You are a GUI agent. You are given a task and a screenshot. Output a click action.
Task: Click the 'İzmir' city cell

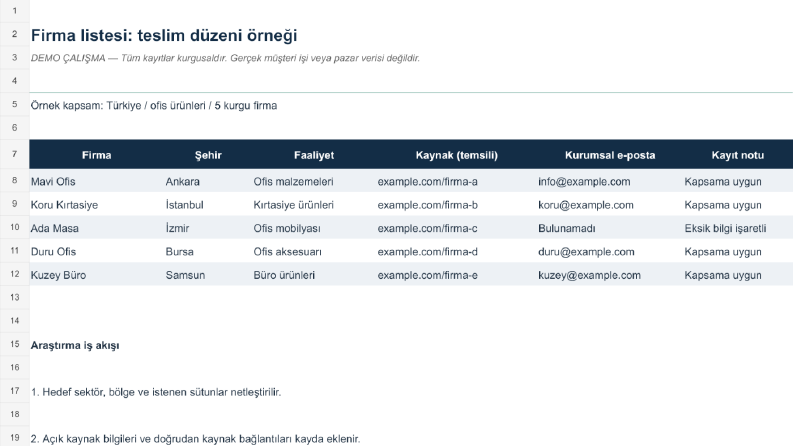pos(177,228)
